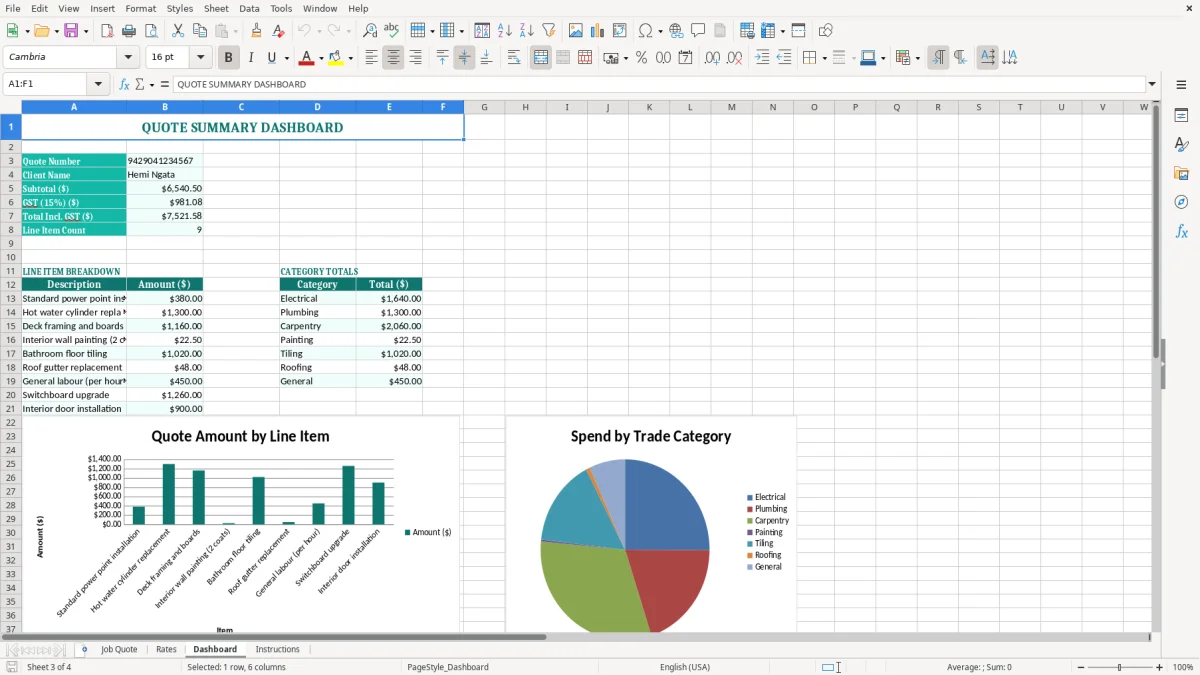Click the Cut scissors icon

[178, 31]
